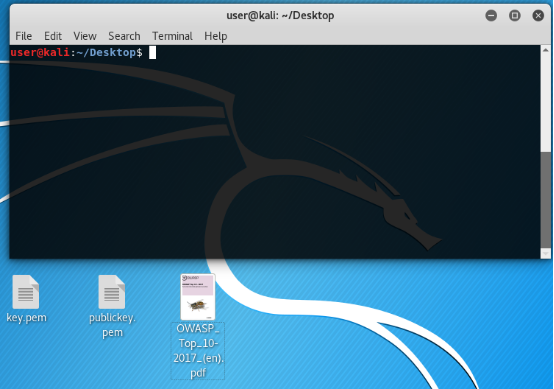Click the terminal prompt user@kali text
This screenshot has width=554, height=389.
[x=40, y=53]
